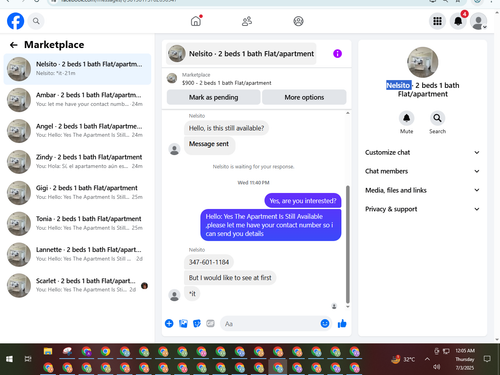Open emoji picker smiley icon

point(325,323)
